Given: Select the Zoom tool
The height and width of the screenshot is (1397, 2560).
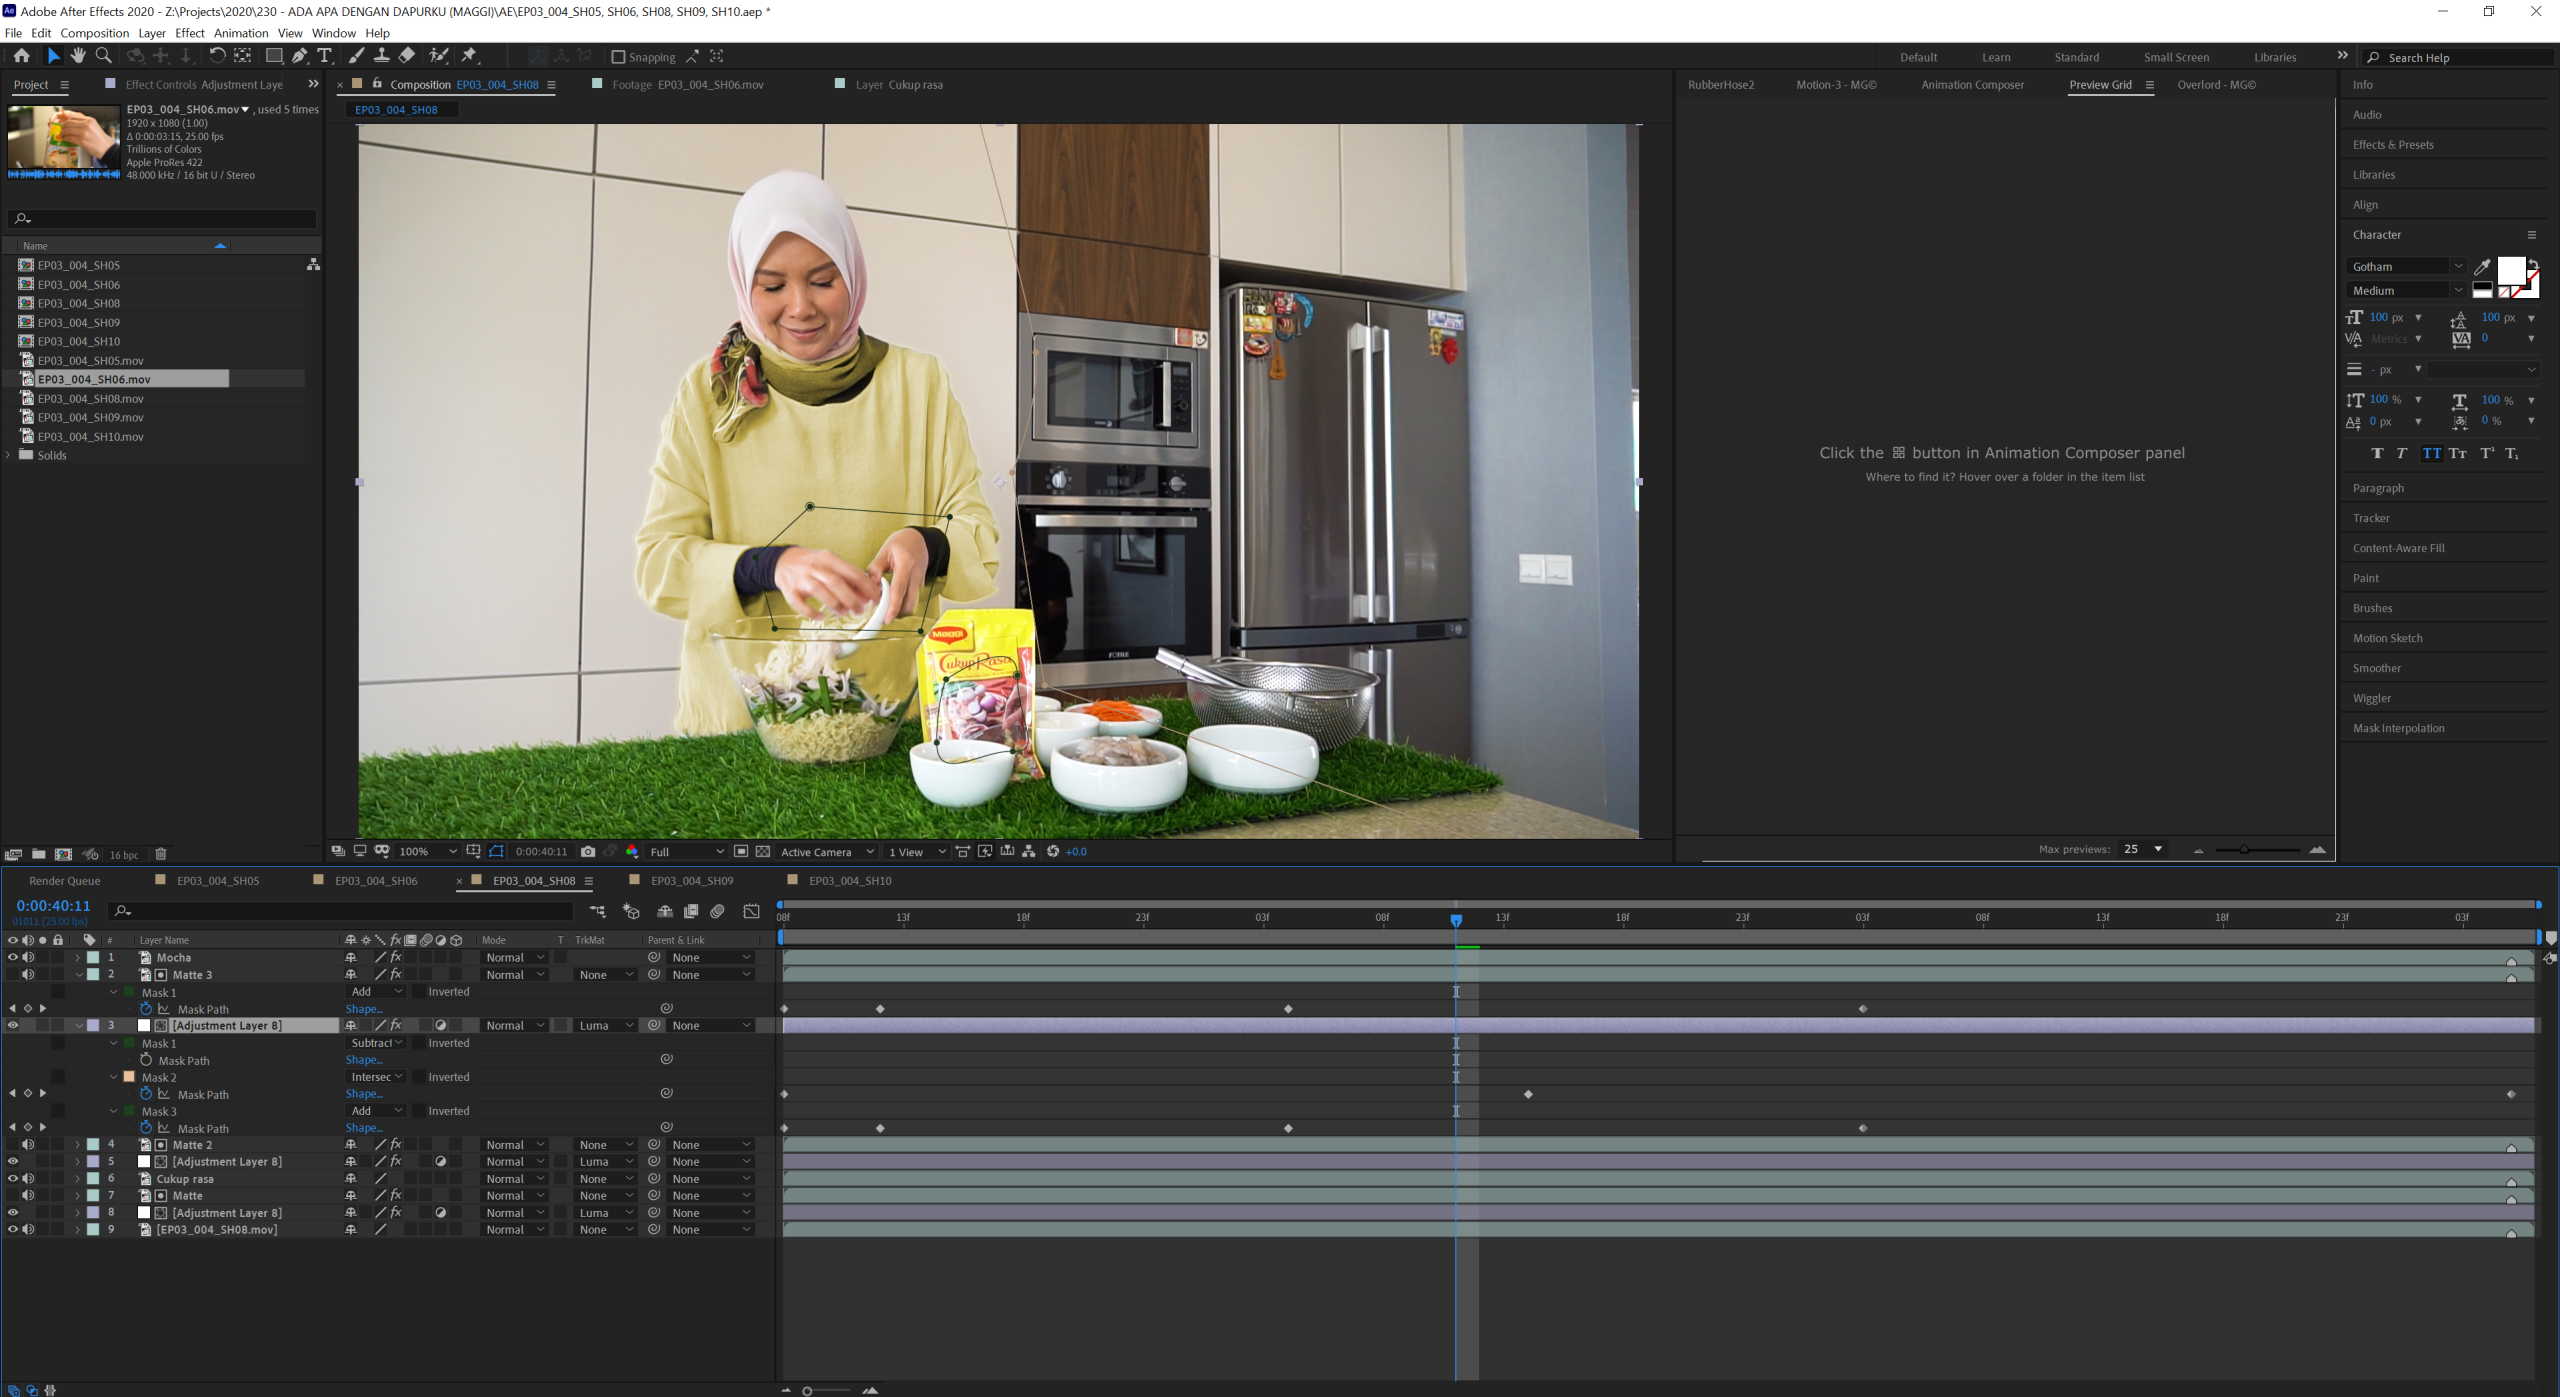Looking at the screenshot, I should (x=103, y=56).
